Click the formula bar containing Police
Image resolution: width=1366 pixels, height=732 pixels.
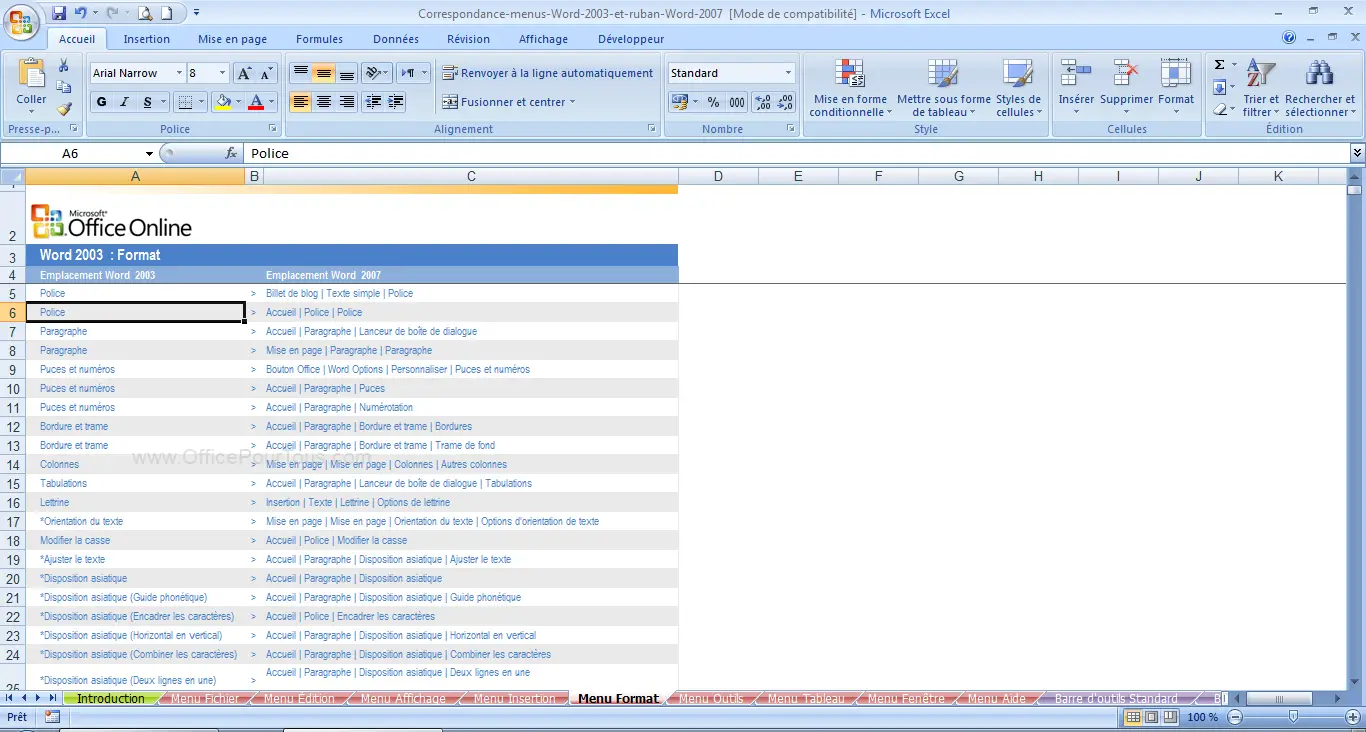[796, 153]
